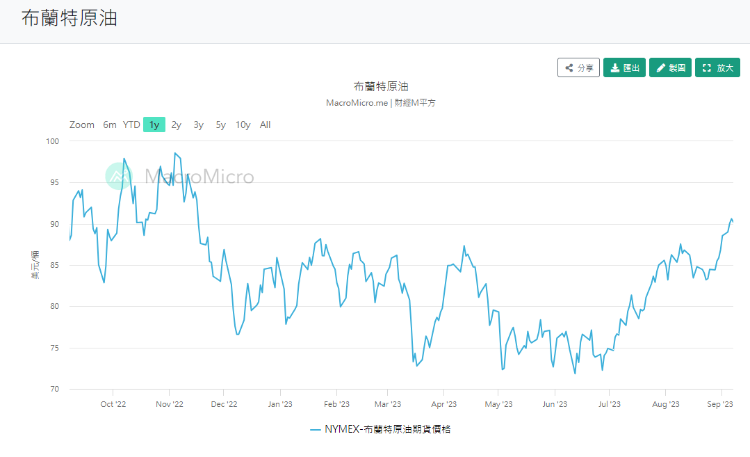Click the Sep '23 axis label

point(721,405)
